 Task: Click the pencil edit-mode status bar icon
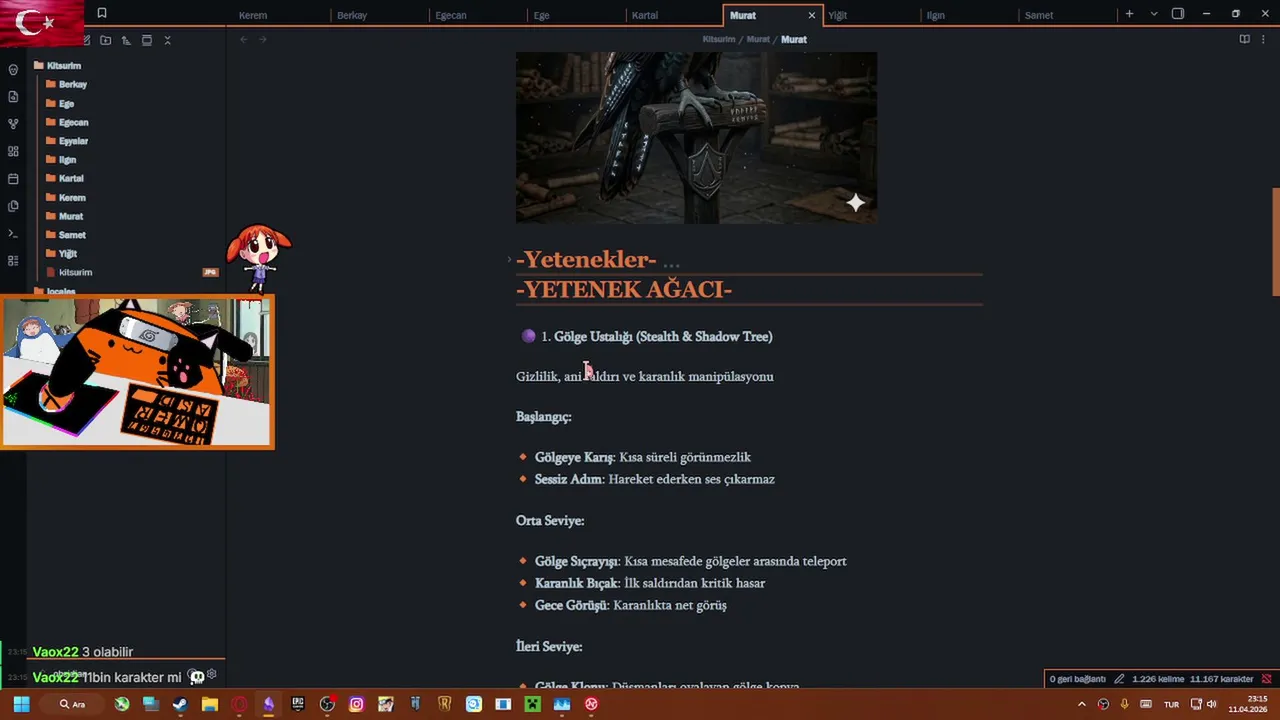(1119, 679)
